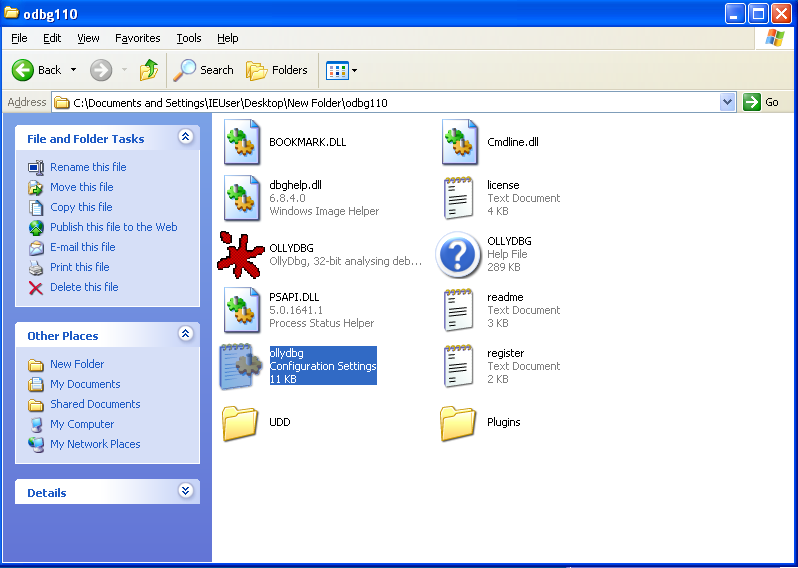
Task: Click the 'Plugins' folder name
Action: pyautogui.click(x=503, y=422)
